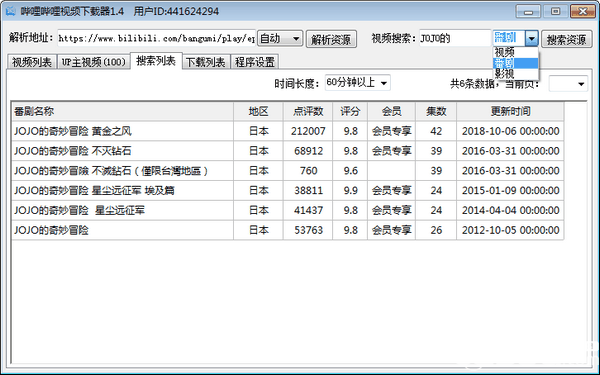Click the 38811 review count cell
Image resolution: width=600 pixels, height=375 pixels.
click(308, 191)
